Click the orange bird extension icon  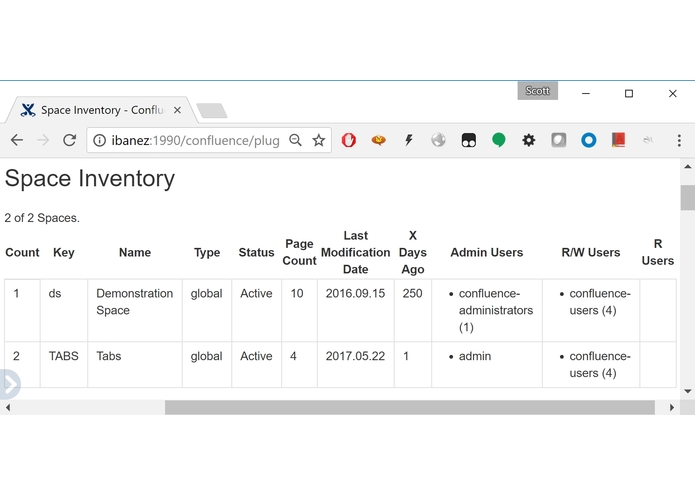coord(379,140)
